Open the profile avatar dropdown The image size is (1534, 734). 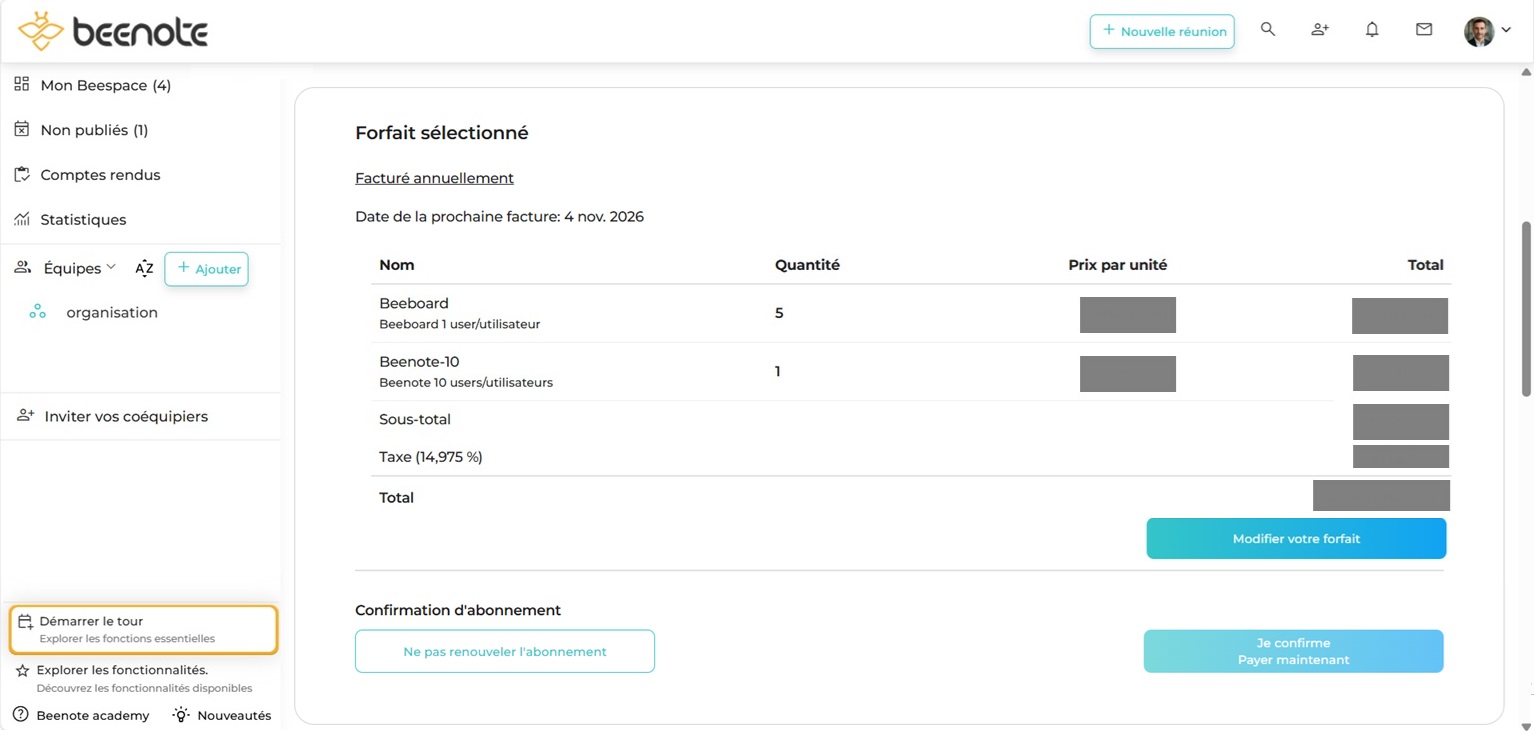pyautogui.click(x=1487, y=31)
